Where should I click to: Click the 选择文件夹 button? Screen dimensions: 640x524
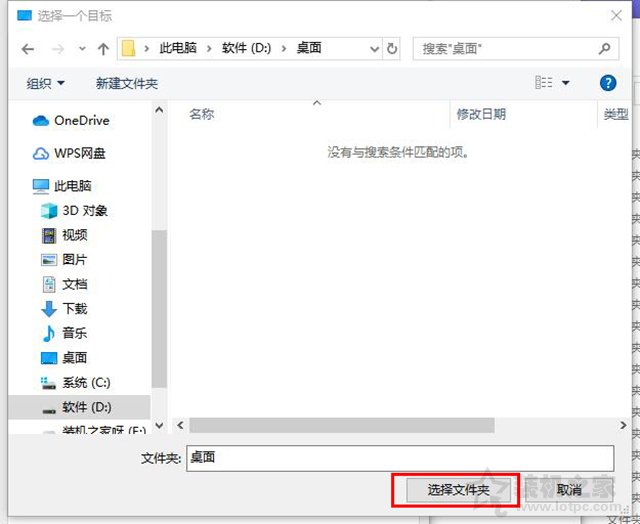[x=457, y=490]
